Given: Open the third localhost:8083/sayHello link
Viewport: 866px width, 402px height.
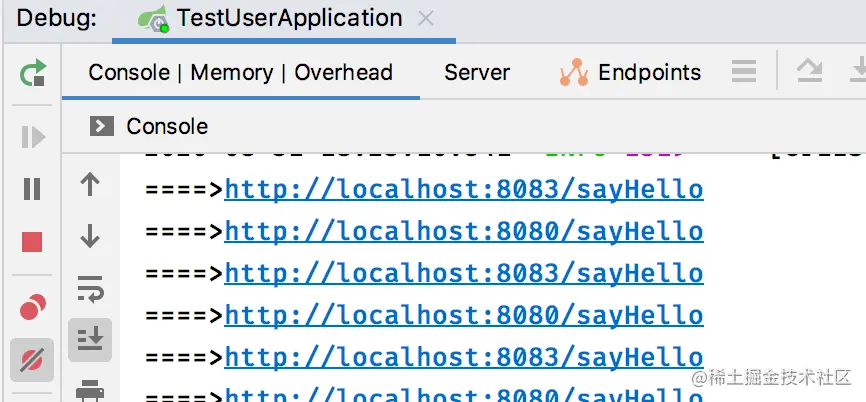Looking at the screenshot, I should tap(464, 358).
